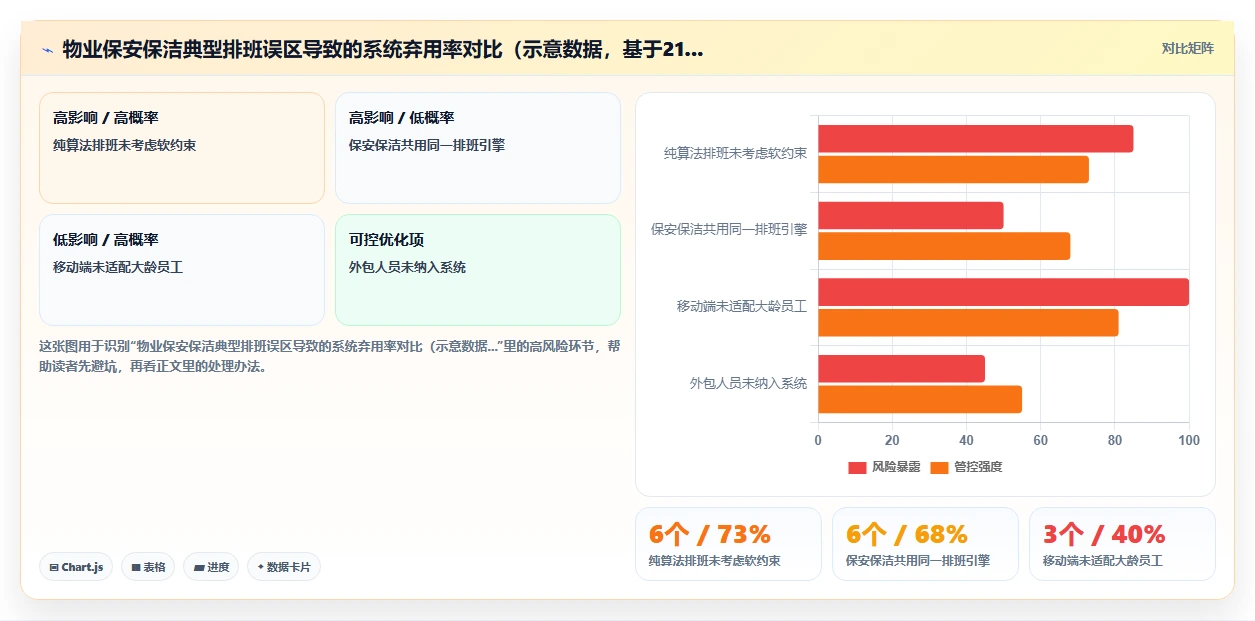Viewport: 1255px width, 621px height.
Task: Click the main heading 物业保安保洁典型排班误区
Action: [383, 49]
